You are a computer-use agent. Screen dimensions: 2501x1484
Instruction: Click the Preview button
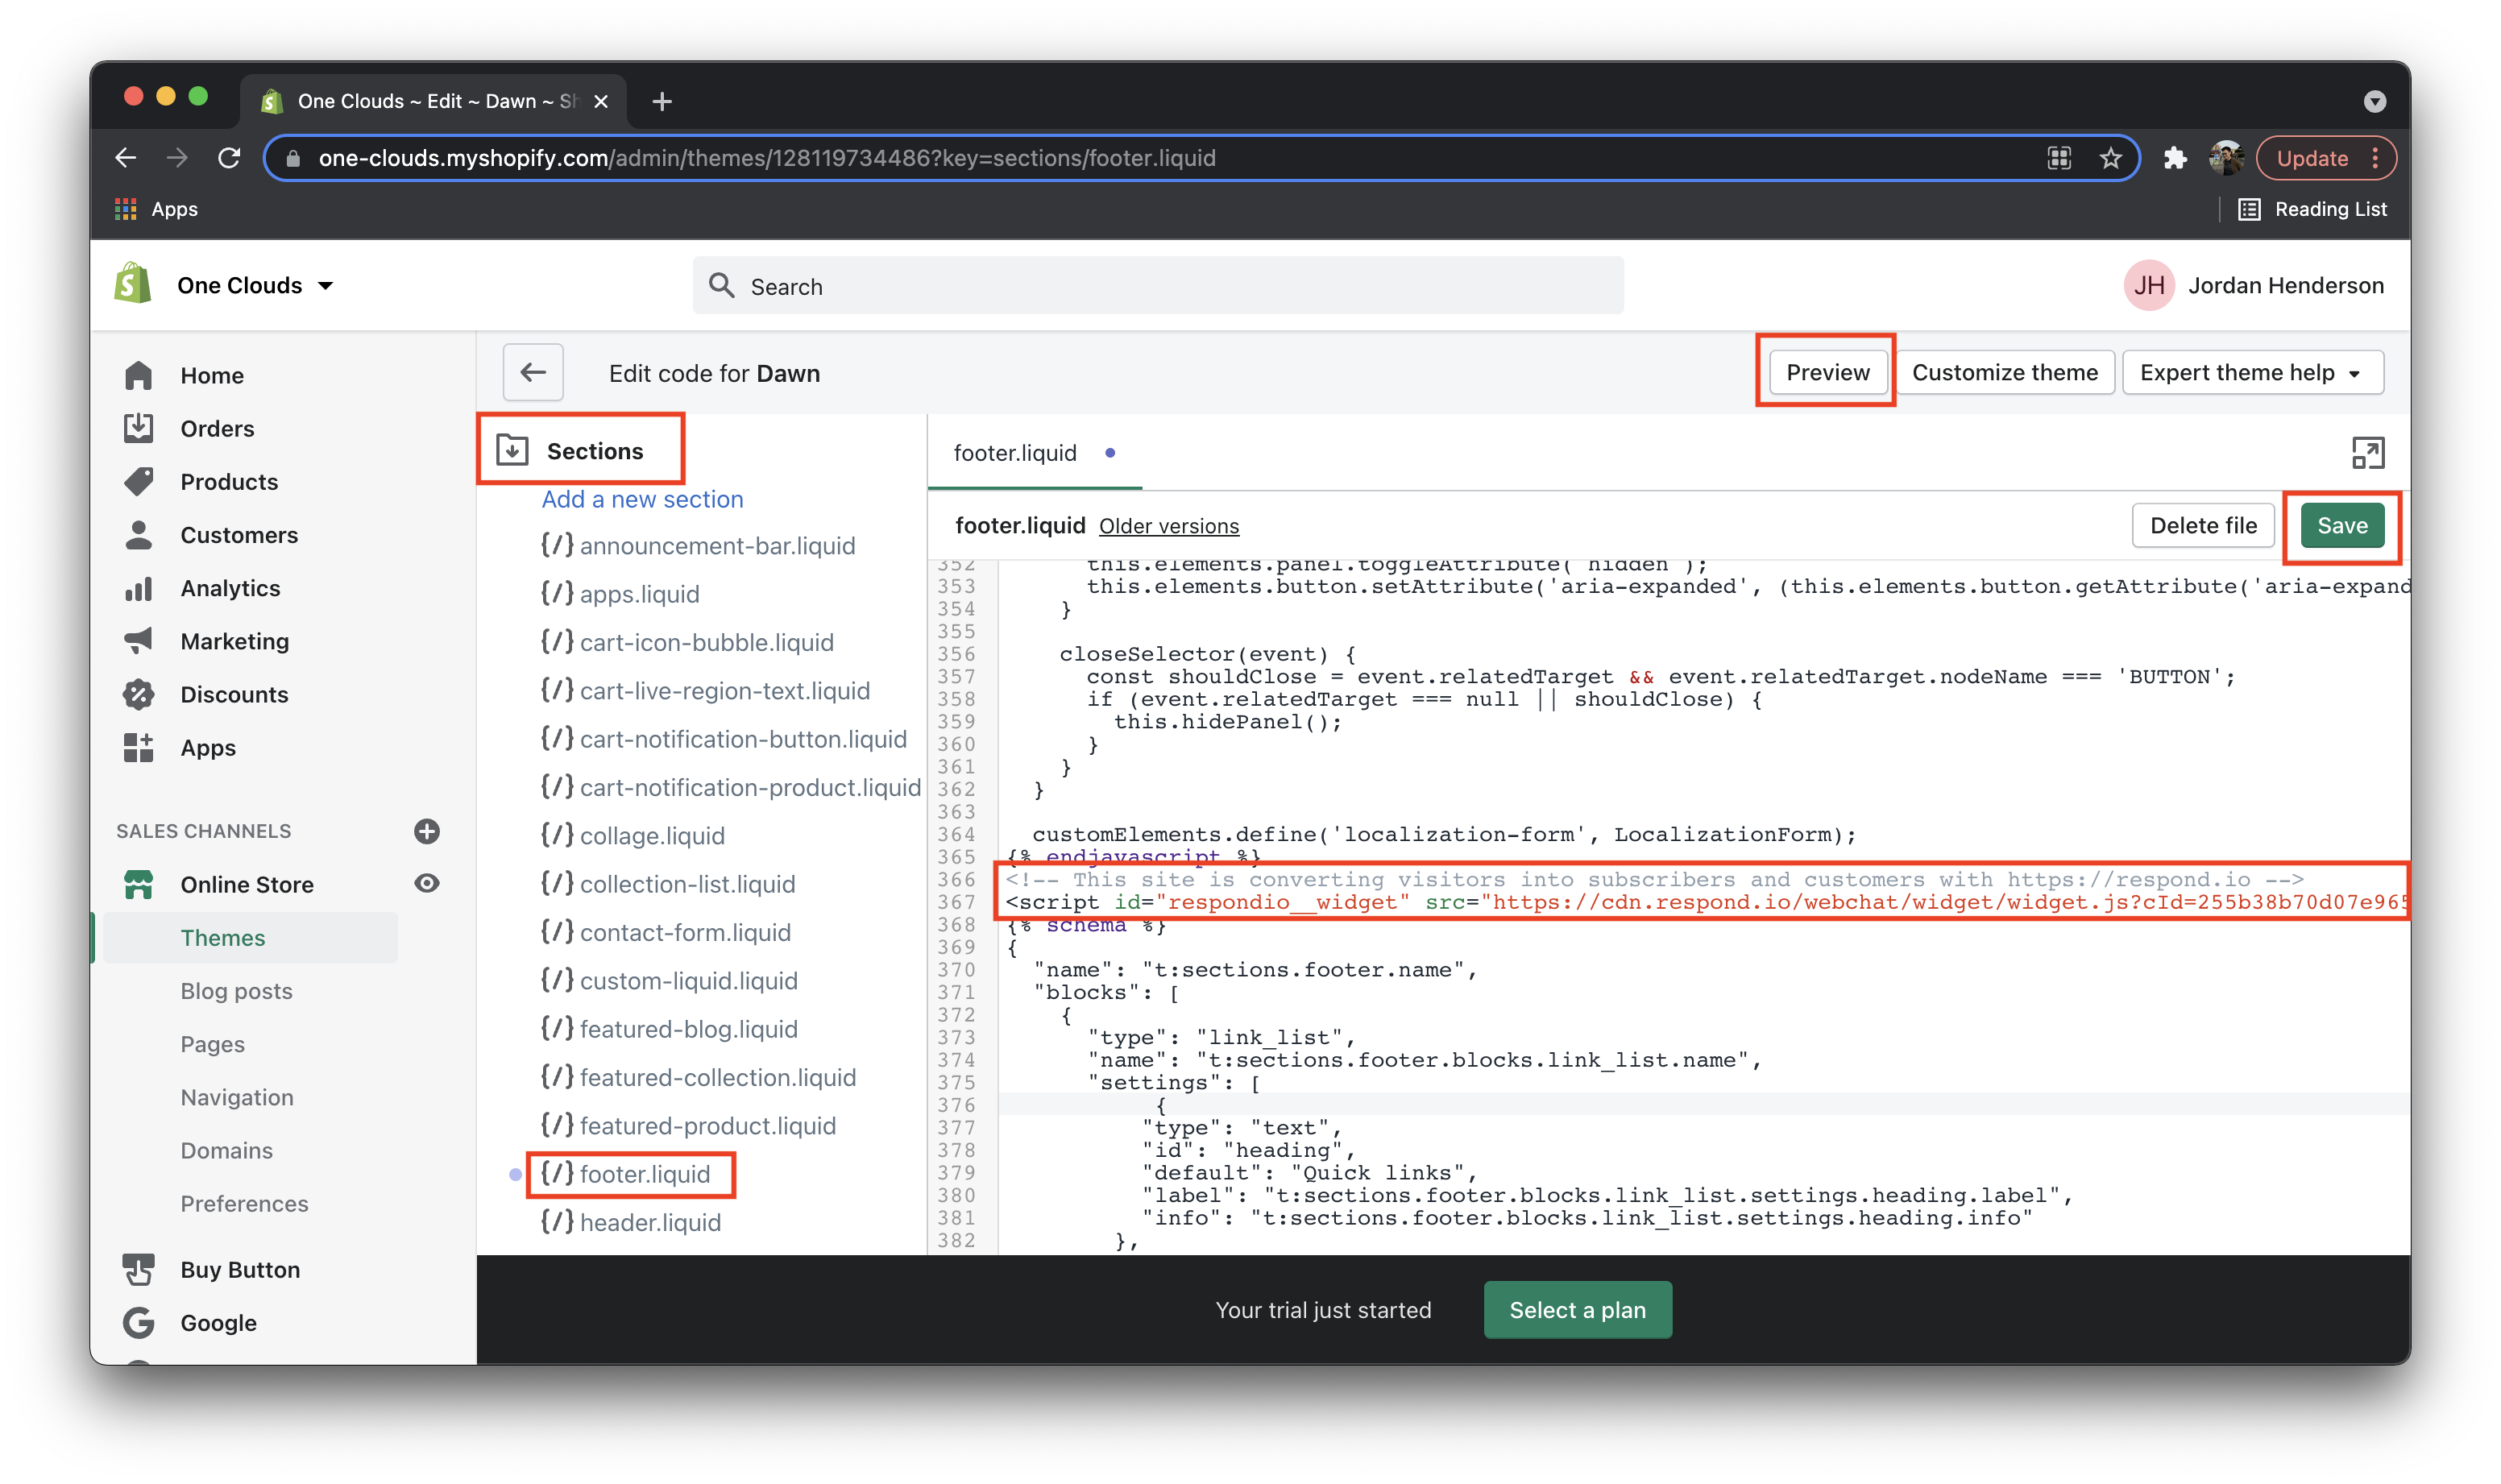click(x=1827, y=373)
